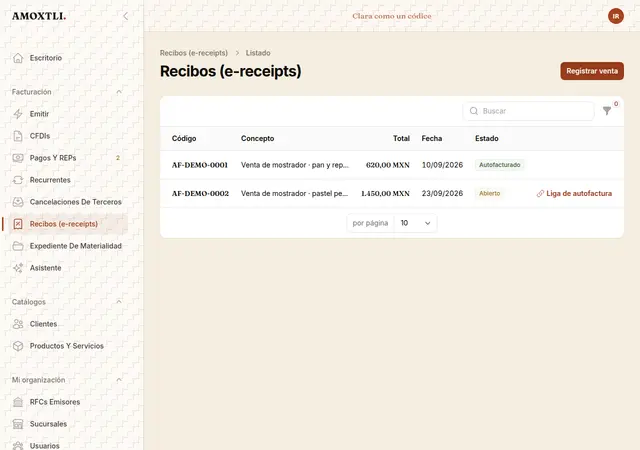Click concept 'Venta de mostrador - pastel pe...'
This screenshot has width=640, height=450.
tap(294, 194)
